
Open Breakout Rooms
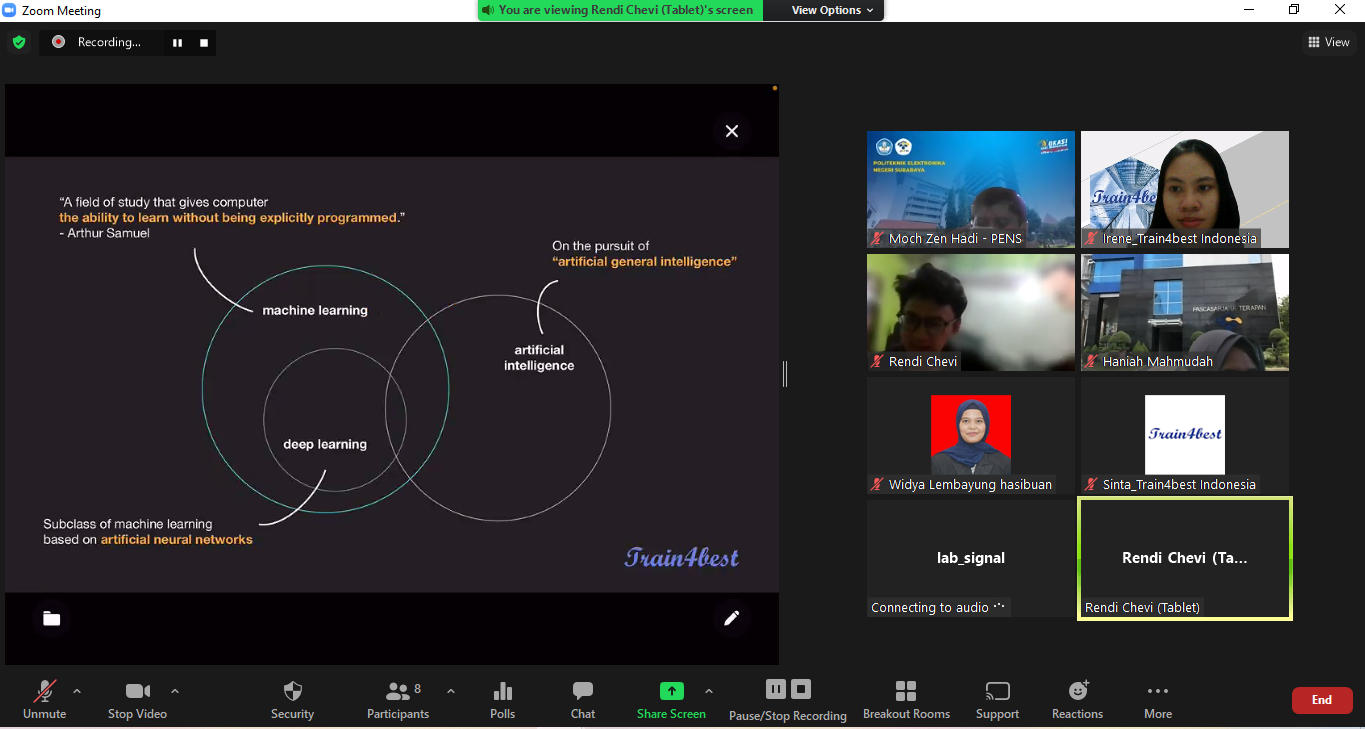click(x=906, y=700)
